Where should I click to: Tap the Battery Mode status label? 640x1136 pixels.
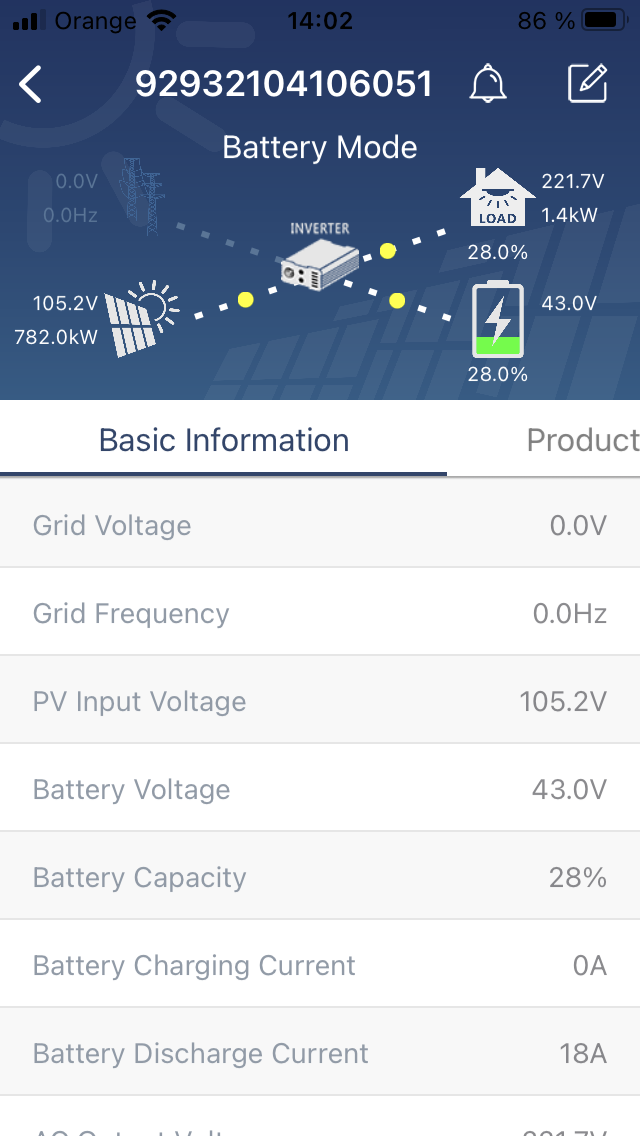tap(320, 148)
